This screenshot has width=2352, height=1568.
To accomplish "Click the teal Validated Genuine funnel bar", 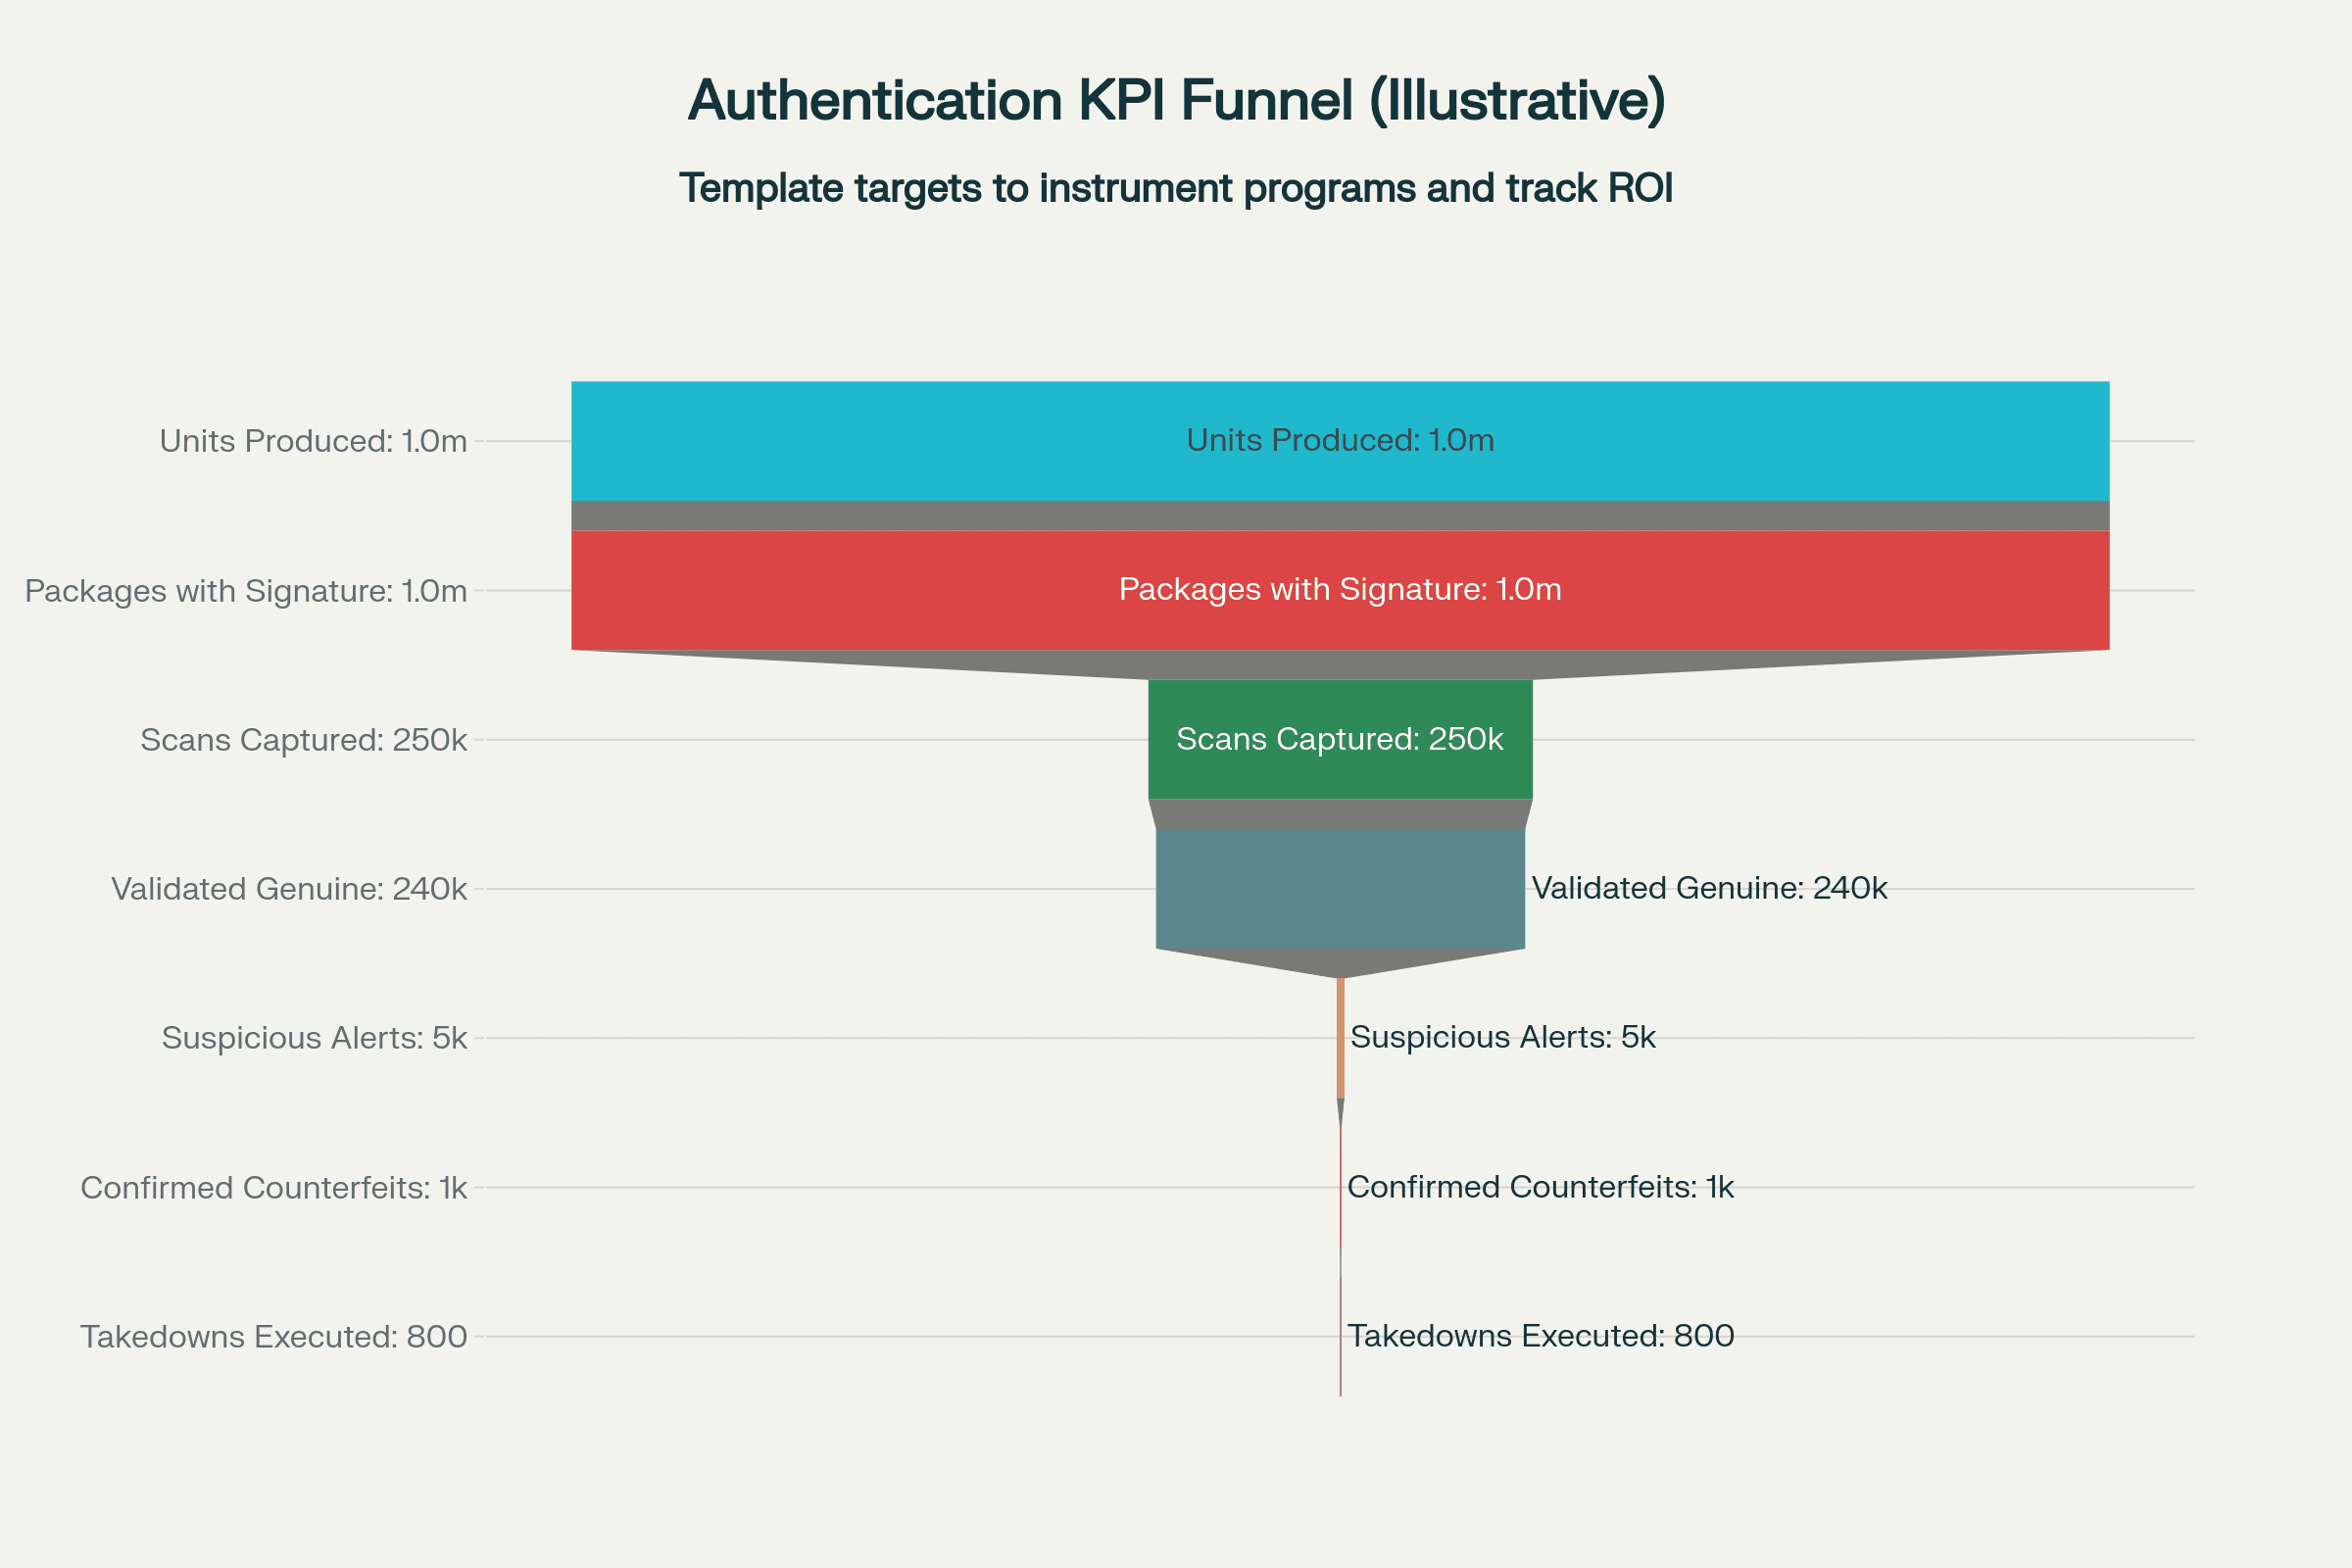I will click(1340, 888).
